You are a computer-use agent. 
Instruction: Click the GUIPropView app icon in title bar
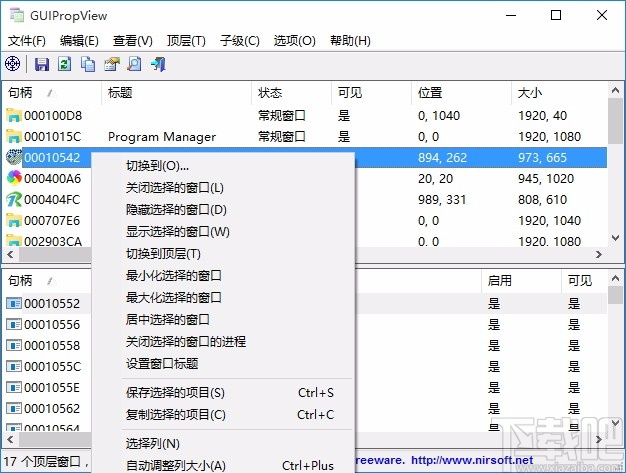point(17,15)
